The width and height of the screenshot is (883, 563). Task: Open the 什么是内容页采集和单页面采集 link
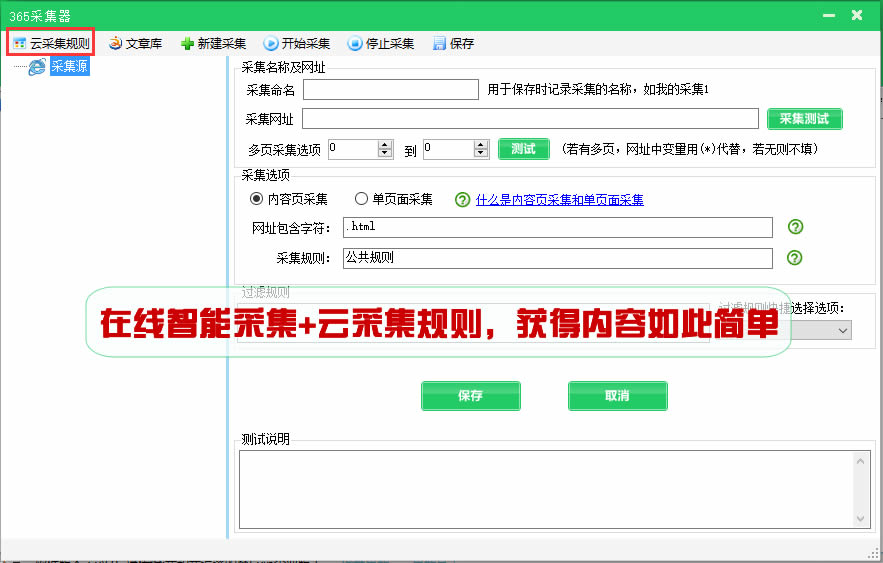pos(559,200)
